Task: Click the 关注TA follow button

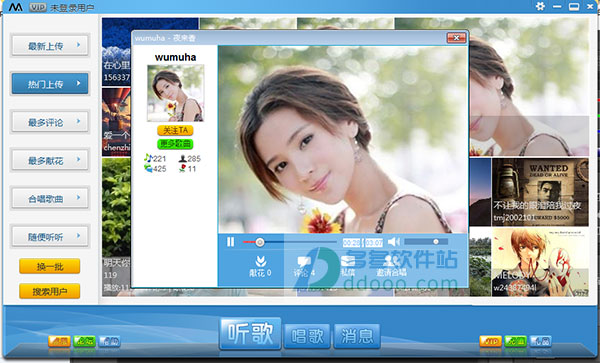Action: click(x=175, y=130)
